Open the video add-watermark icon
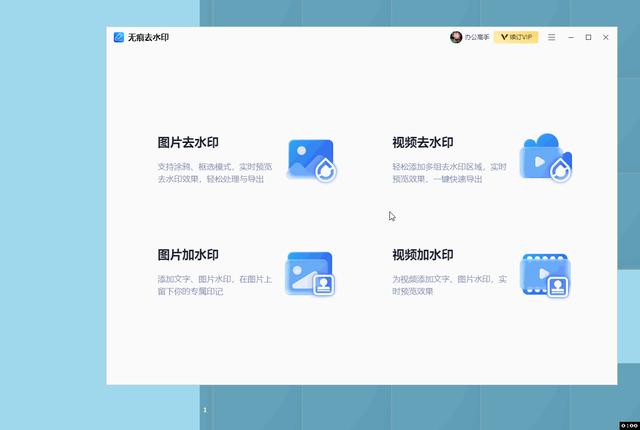Image resolution: width=640 pixels, height=430 pixels. click(x=545, y=275)
